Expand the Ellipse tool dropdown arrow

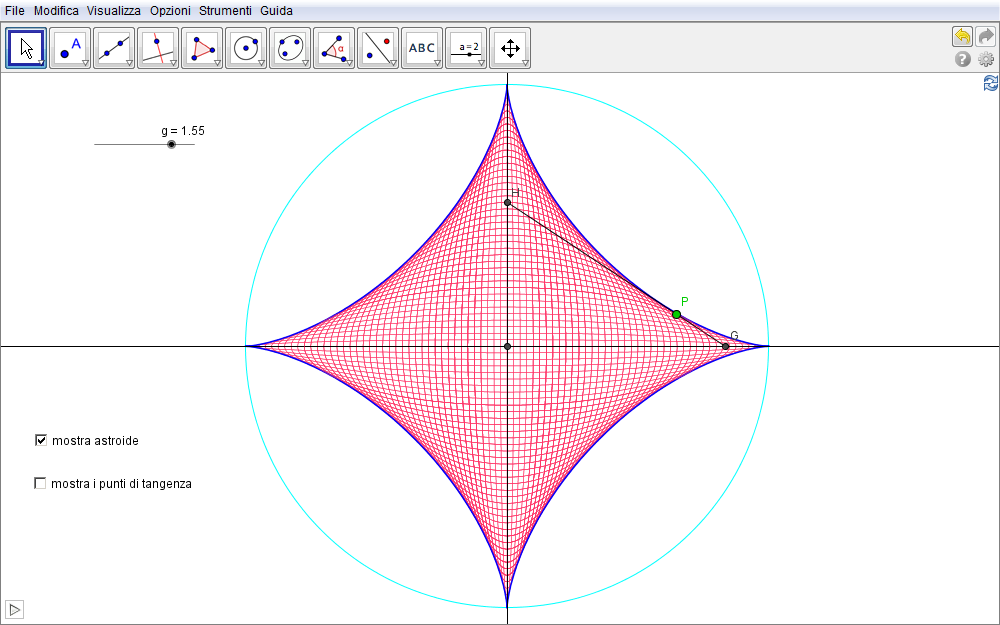(305, 63)
